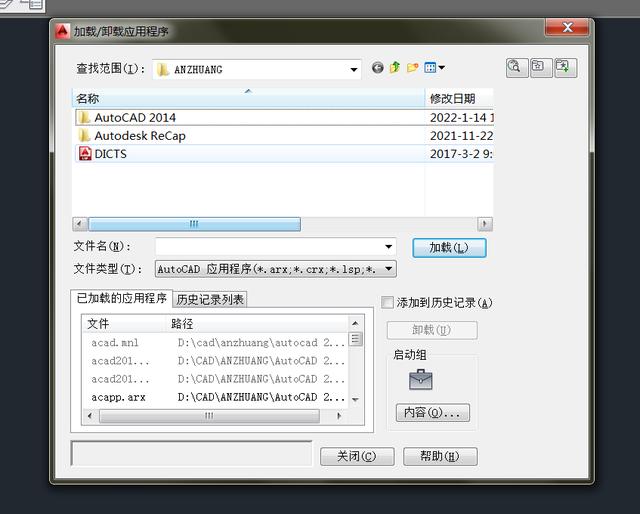Image resolution: width=640 pixels, height=514 pixels.
Task: Go up one folder level icon
Action: 395,67
